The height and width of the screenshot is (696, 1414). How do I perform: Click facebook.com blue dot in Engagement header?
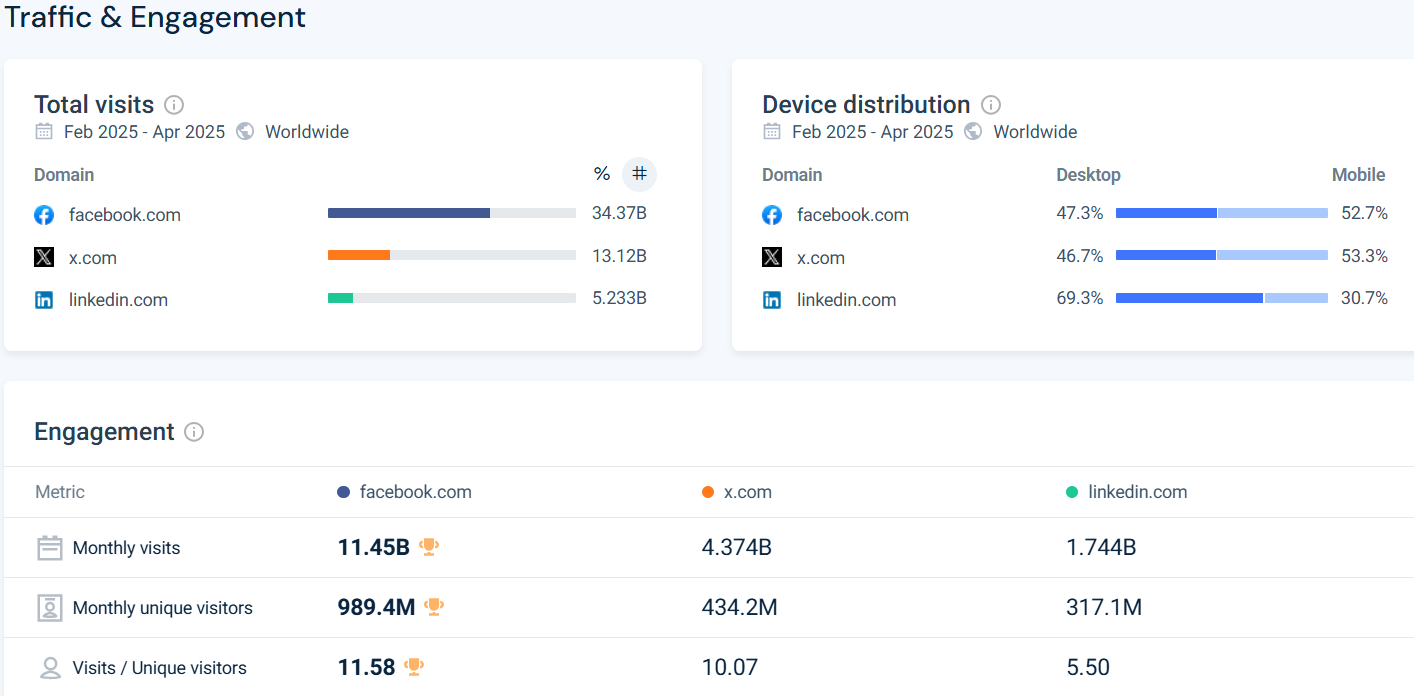click(344, 492)
